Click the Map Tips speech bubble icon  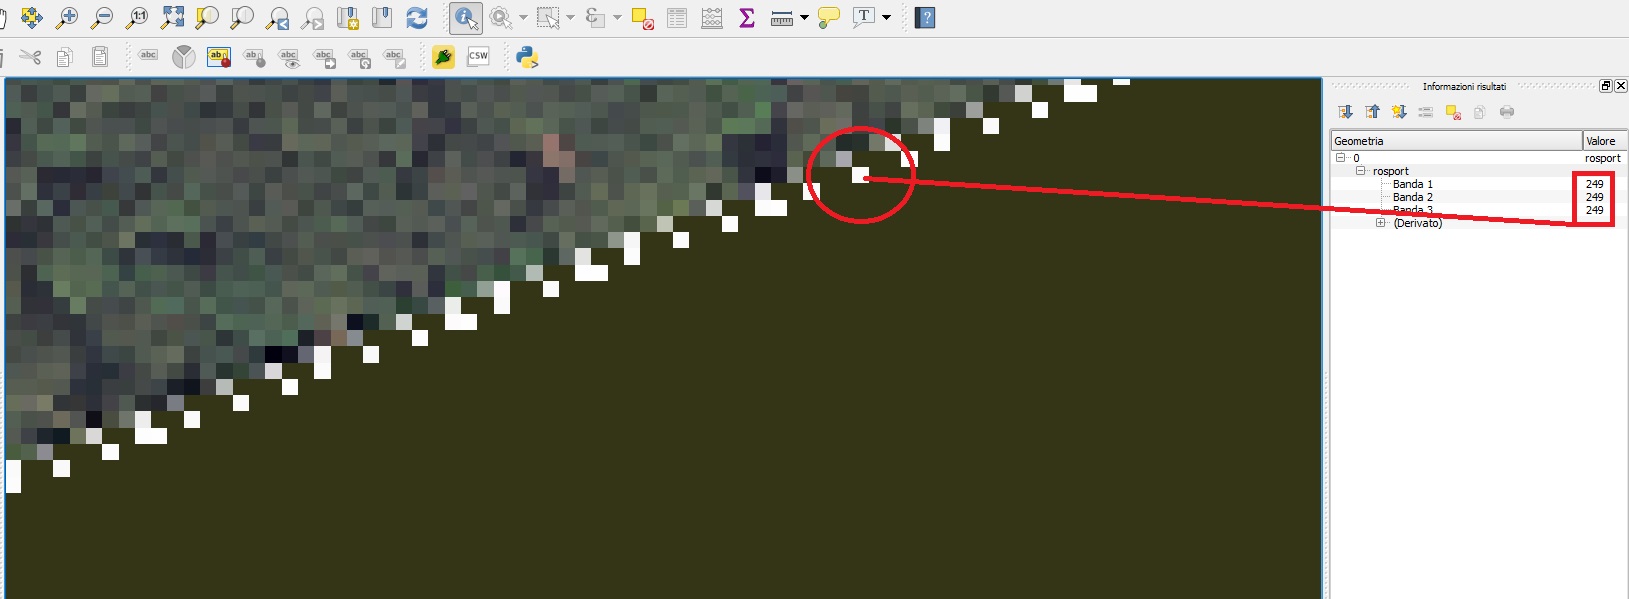point(829,17)
